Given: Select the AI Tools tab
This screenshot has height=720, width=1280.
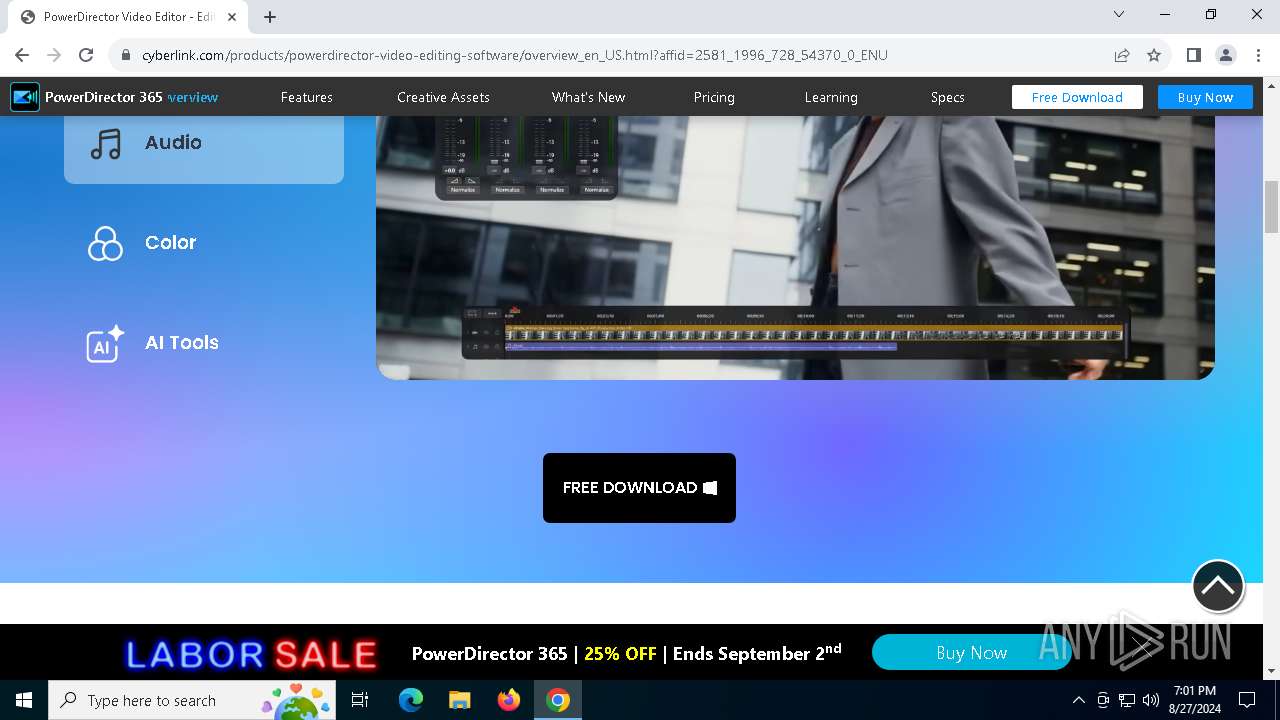Looking at the screenshot, I should click(x=204, y=343).
